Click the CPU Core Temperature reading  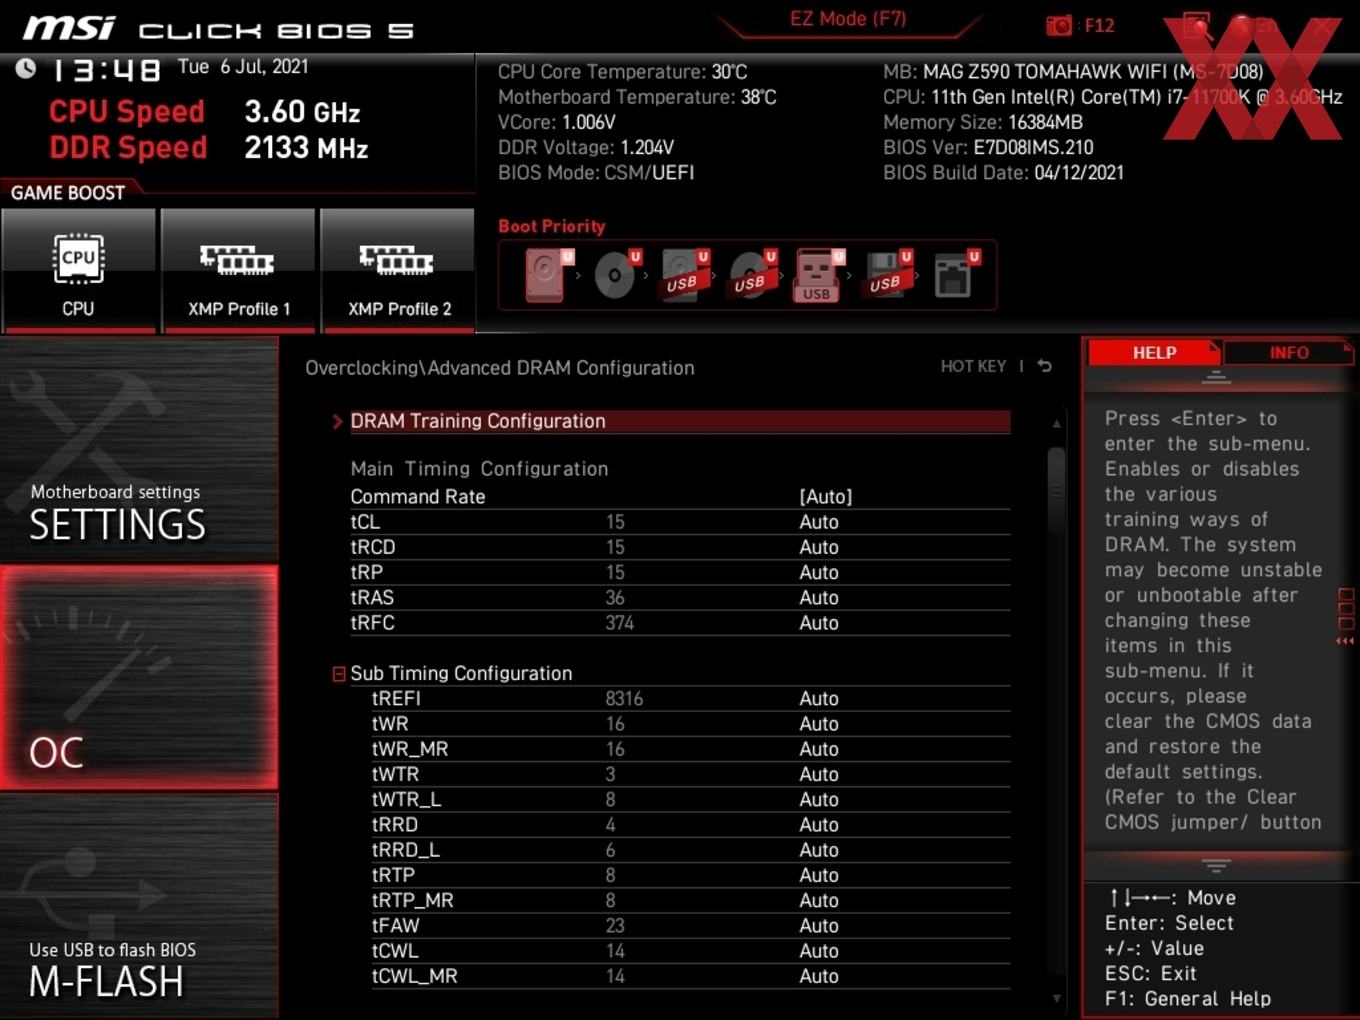pos(623,72)
